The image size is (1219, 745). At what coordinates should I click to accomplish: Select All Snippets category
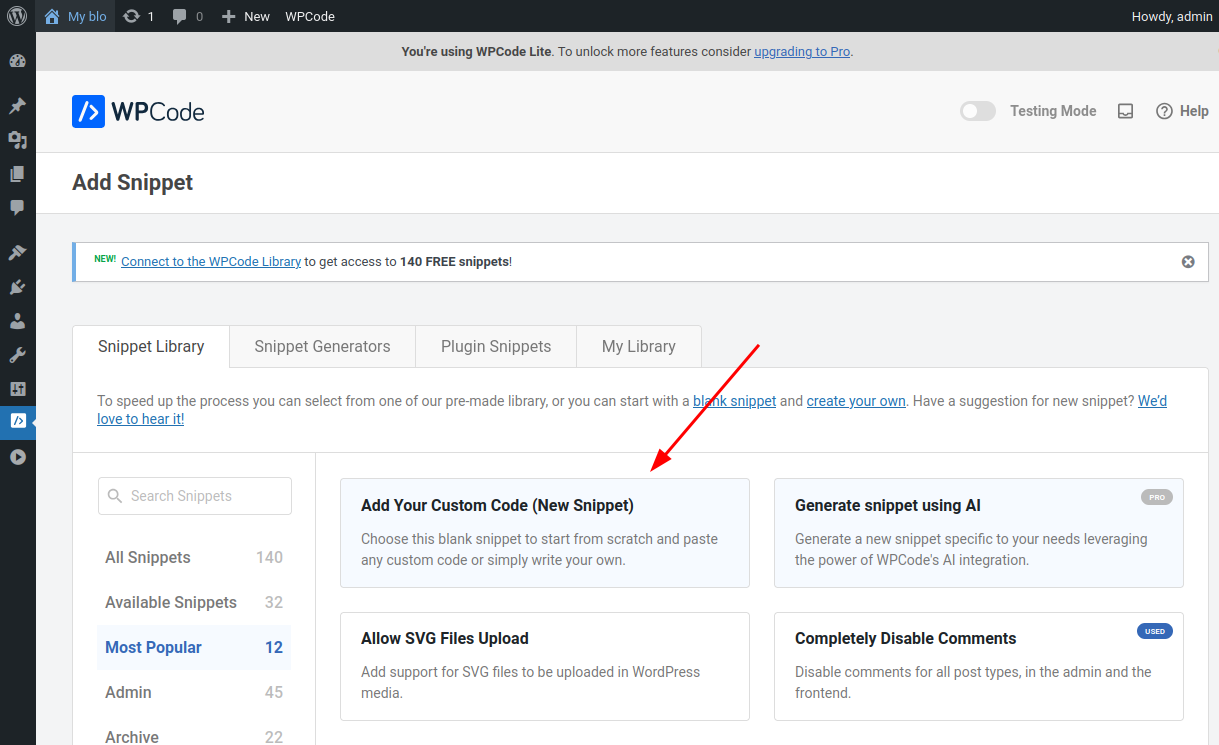(x=194, y=557)
